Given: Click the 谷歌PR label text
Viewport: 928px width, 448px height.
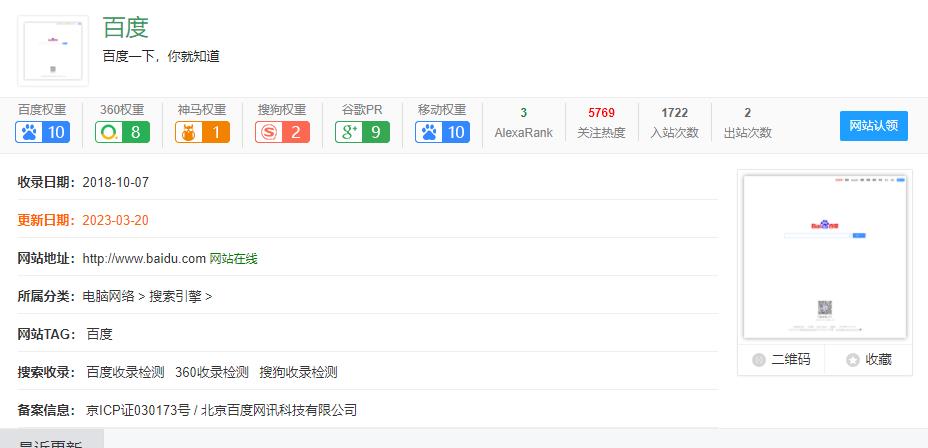Looking at the screenshot, I should pyautogui.click(x=362, y=109).
